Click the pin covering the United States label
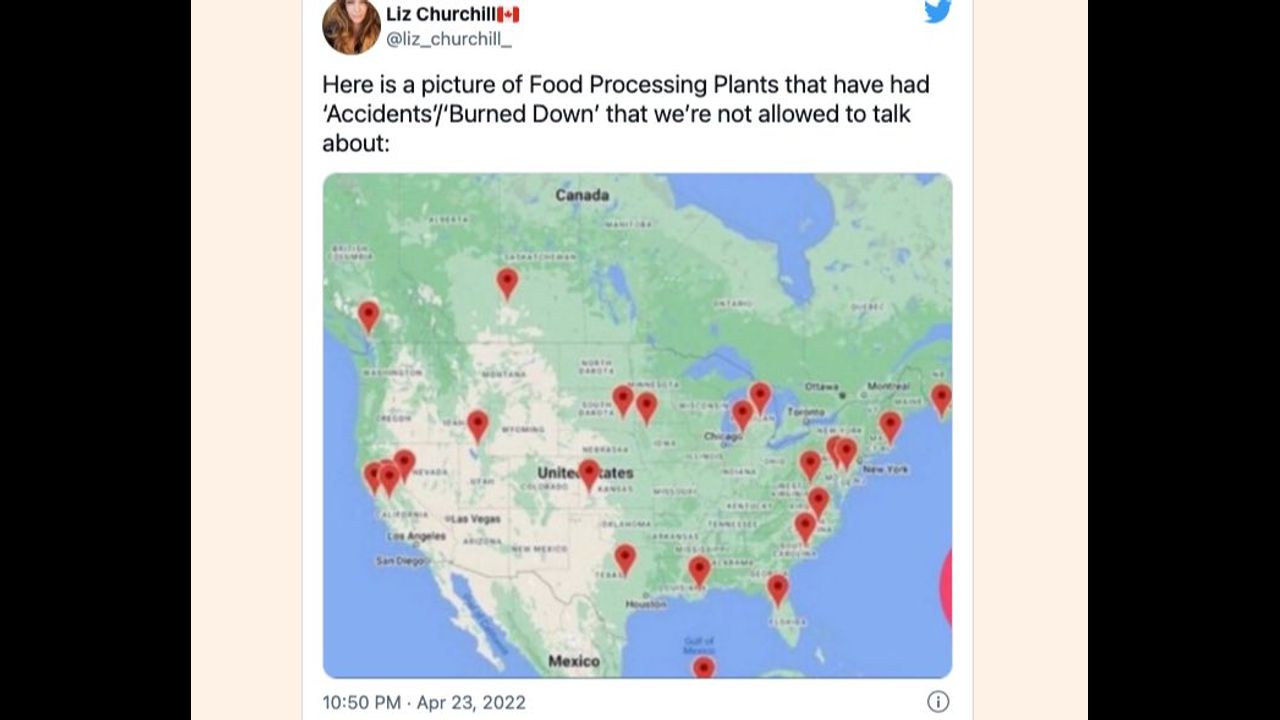This screenshot has height=720, width=1280. [589, 472]
